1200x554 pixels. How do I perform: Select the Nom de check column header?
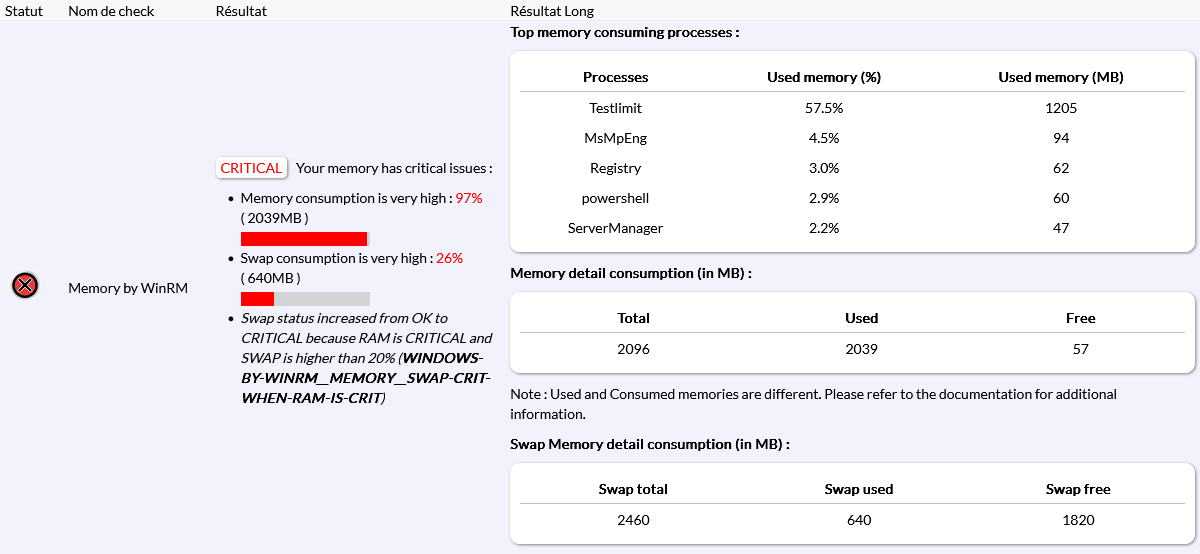pos(110,11)
